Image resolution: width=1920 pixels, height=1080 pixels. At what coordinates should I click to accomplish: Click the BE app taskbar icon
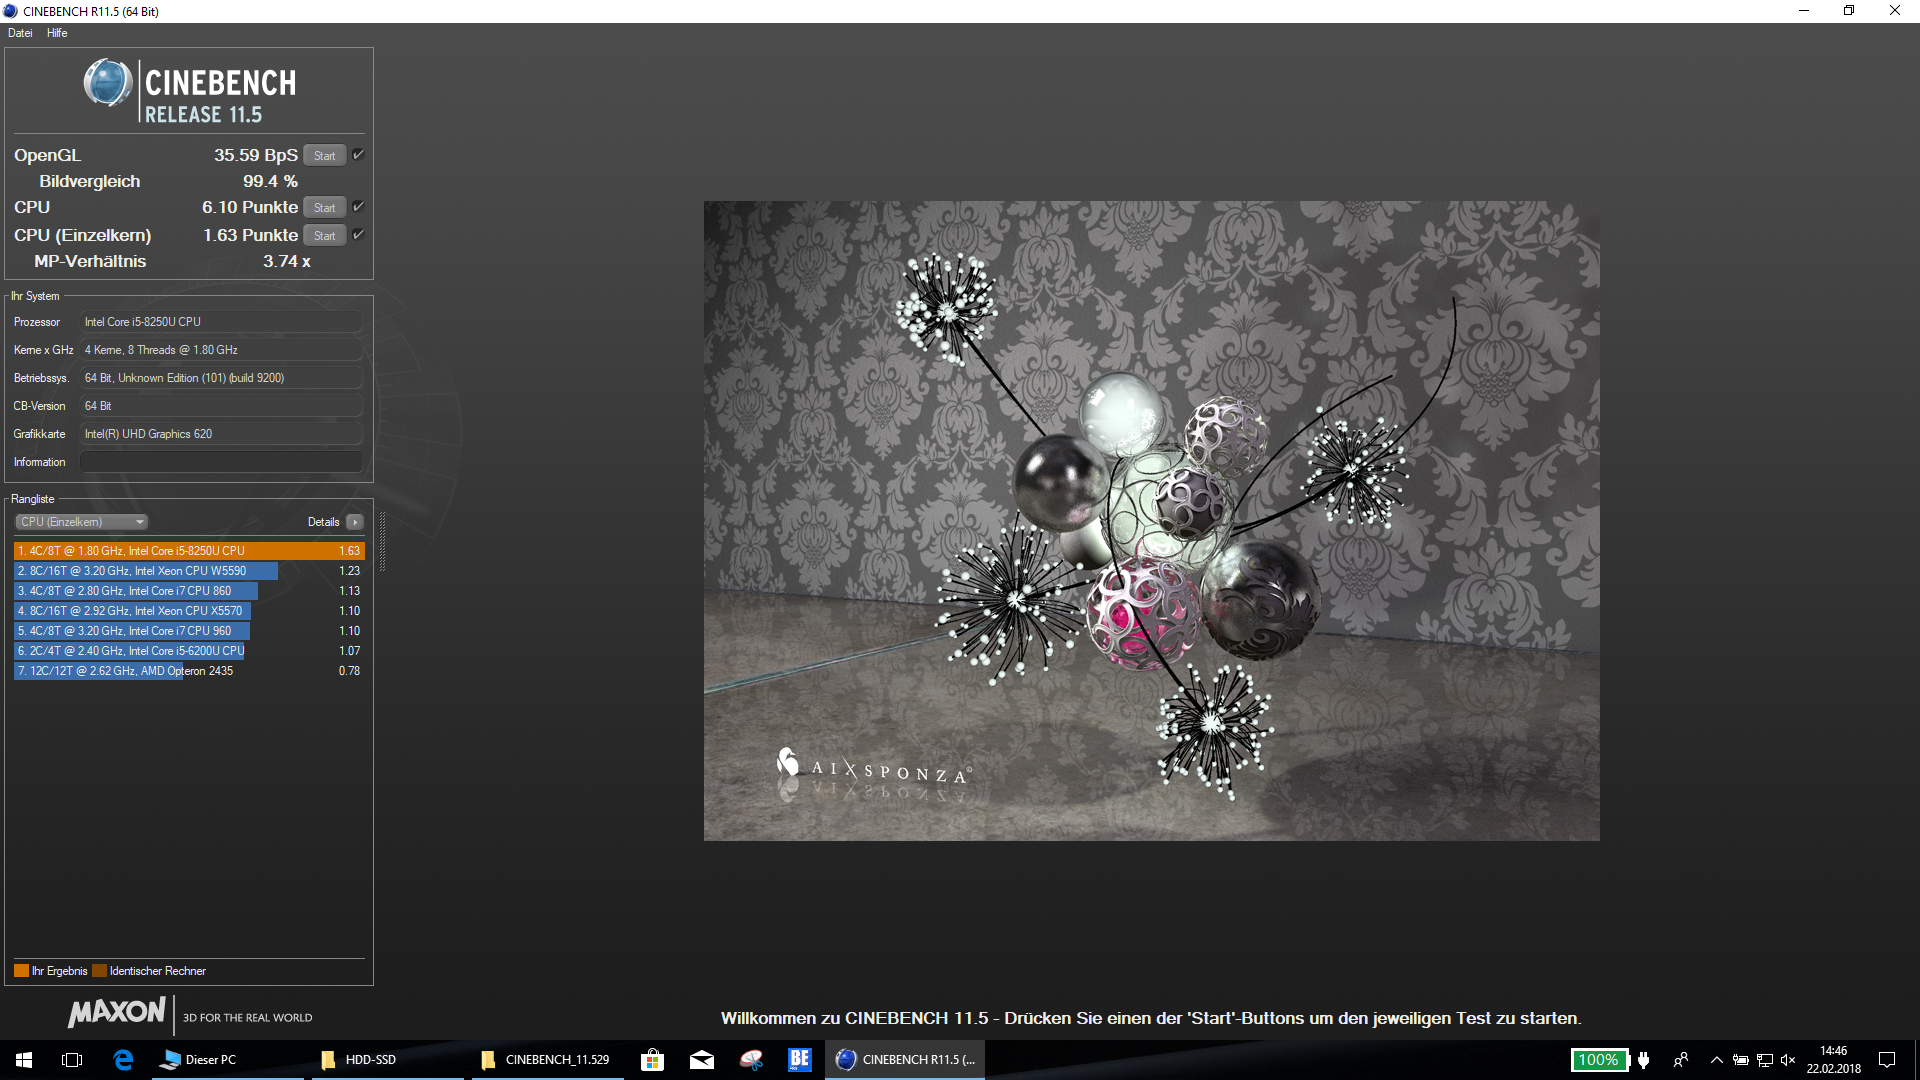[799, 1060]
